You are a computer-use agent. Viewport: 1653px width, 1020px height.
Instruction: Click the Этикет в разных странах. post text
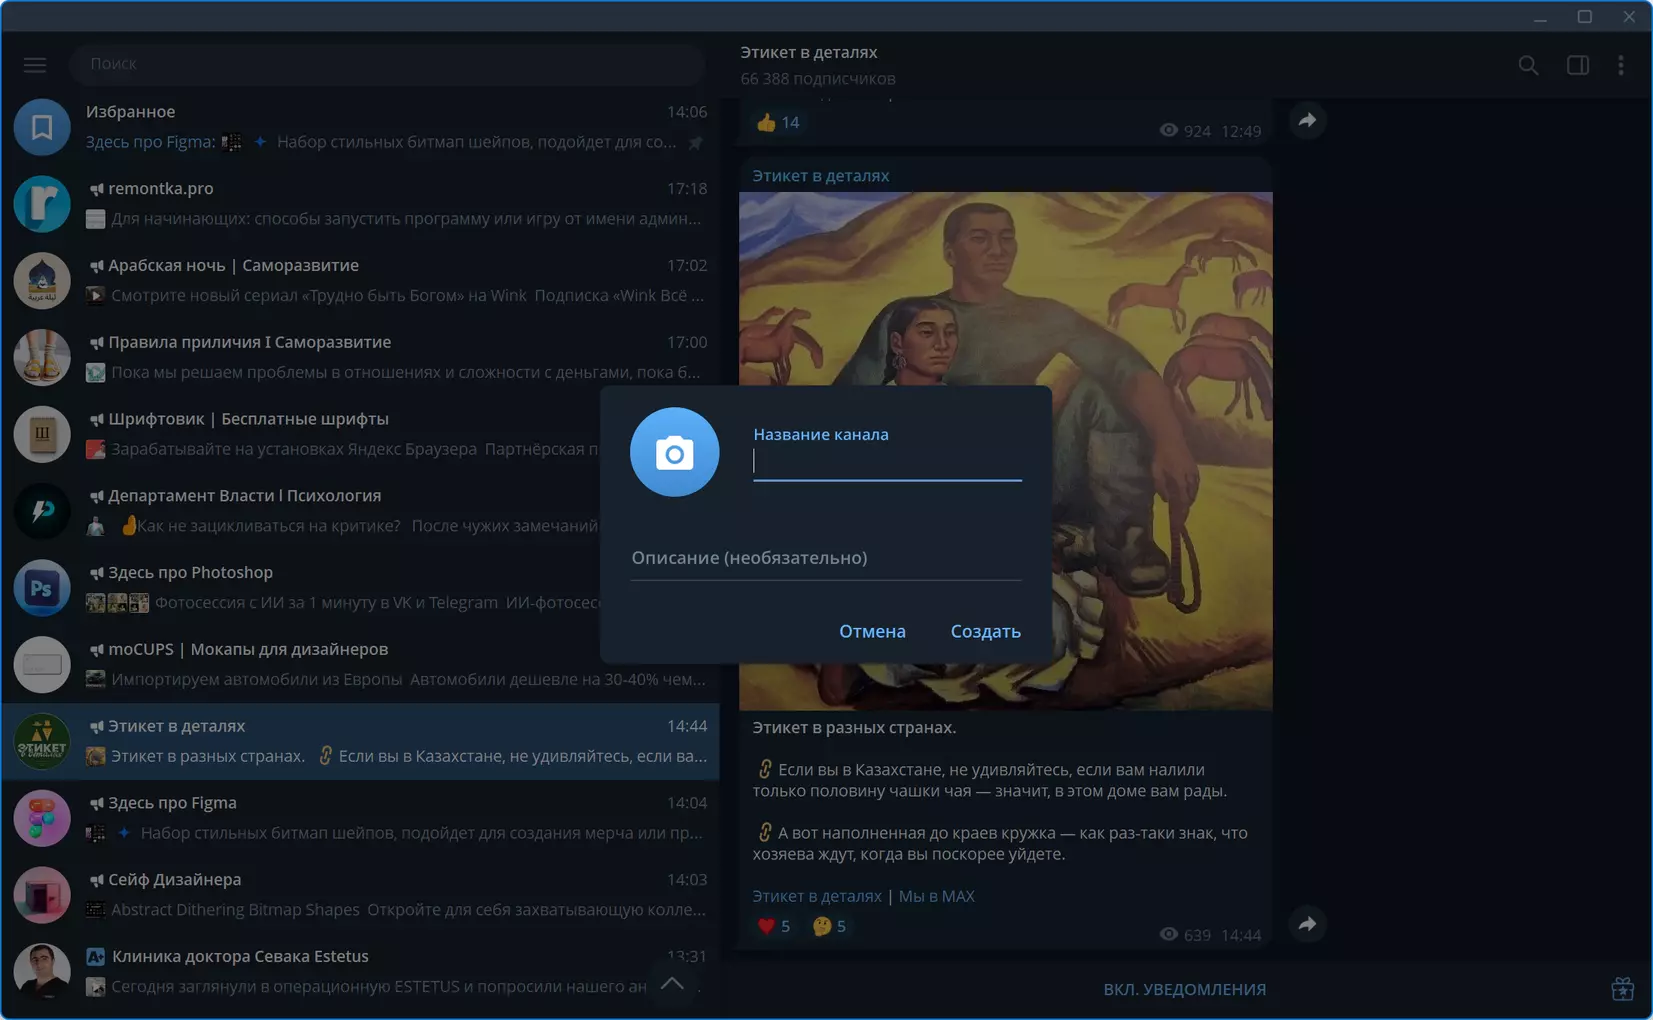pyautogui.click(x=854, y=727)
